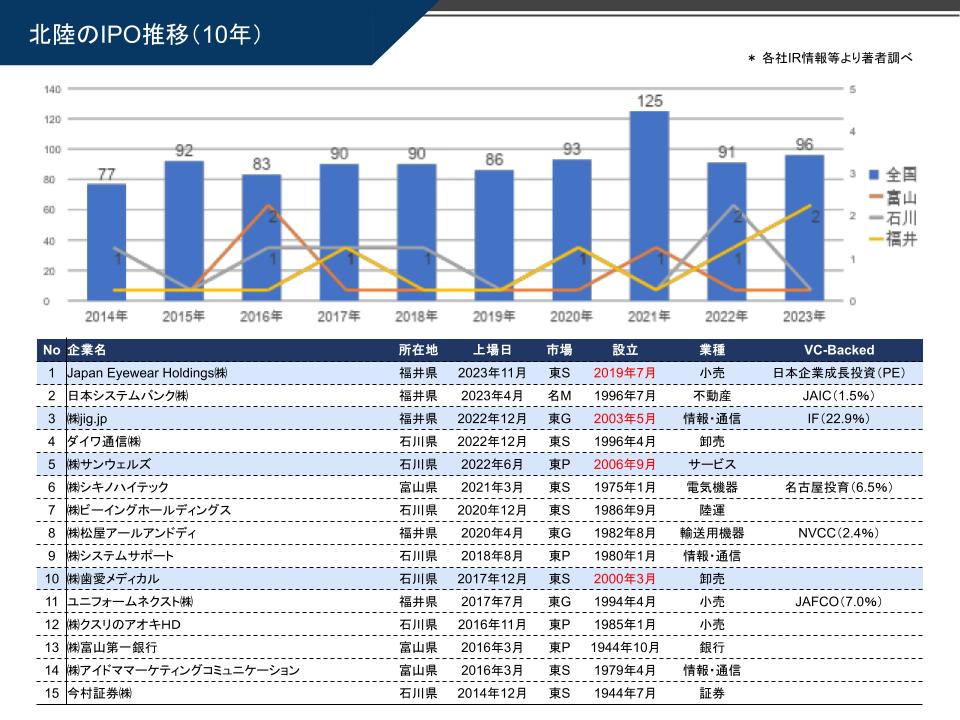Click the red 2000年3月 founding date
Screen dimensions: 960x720
[x=624, y=579]
